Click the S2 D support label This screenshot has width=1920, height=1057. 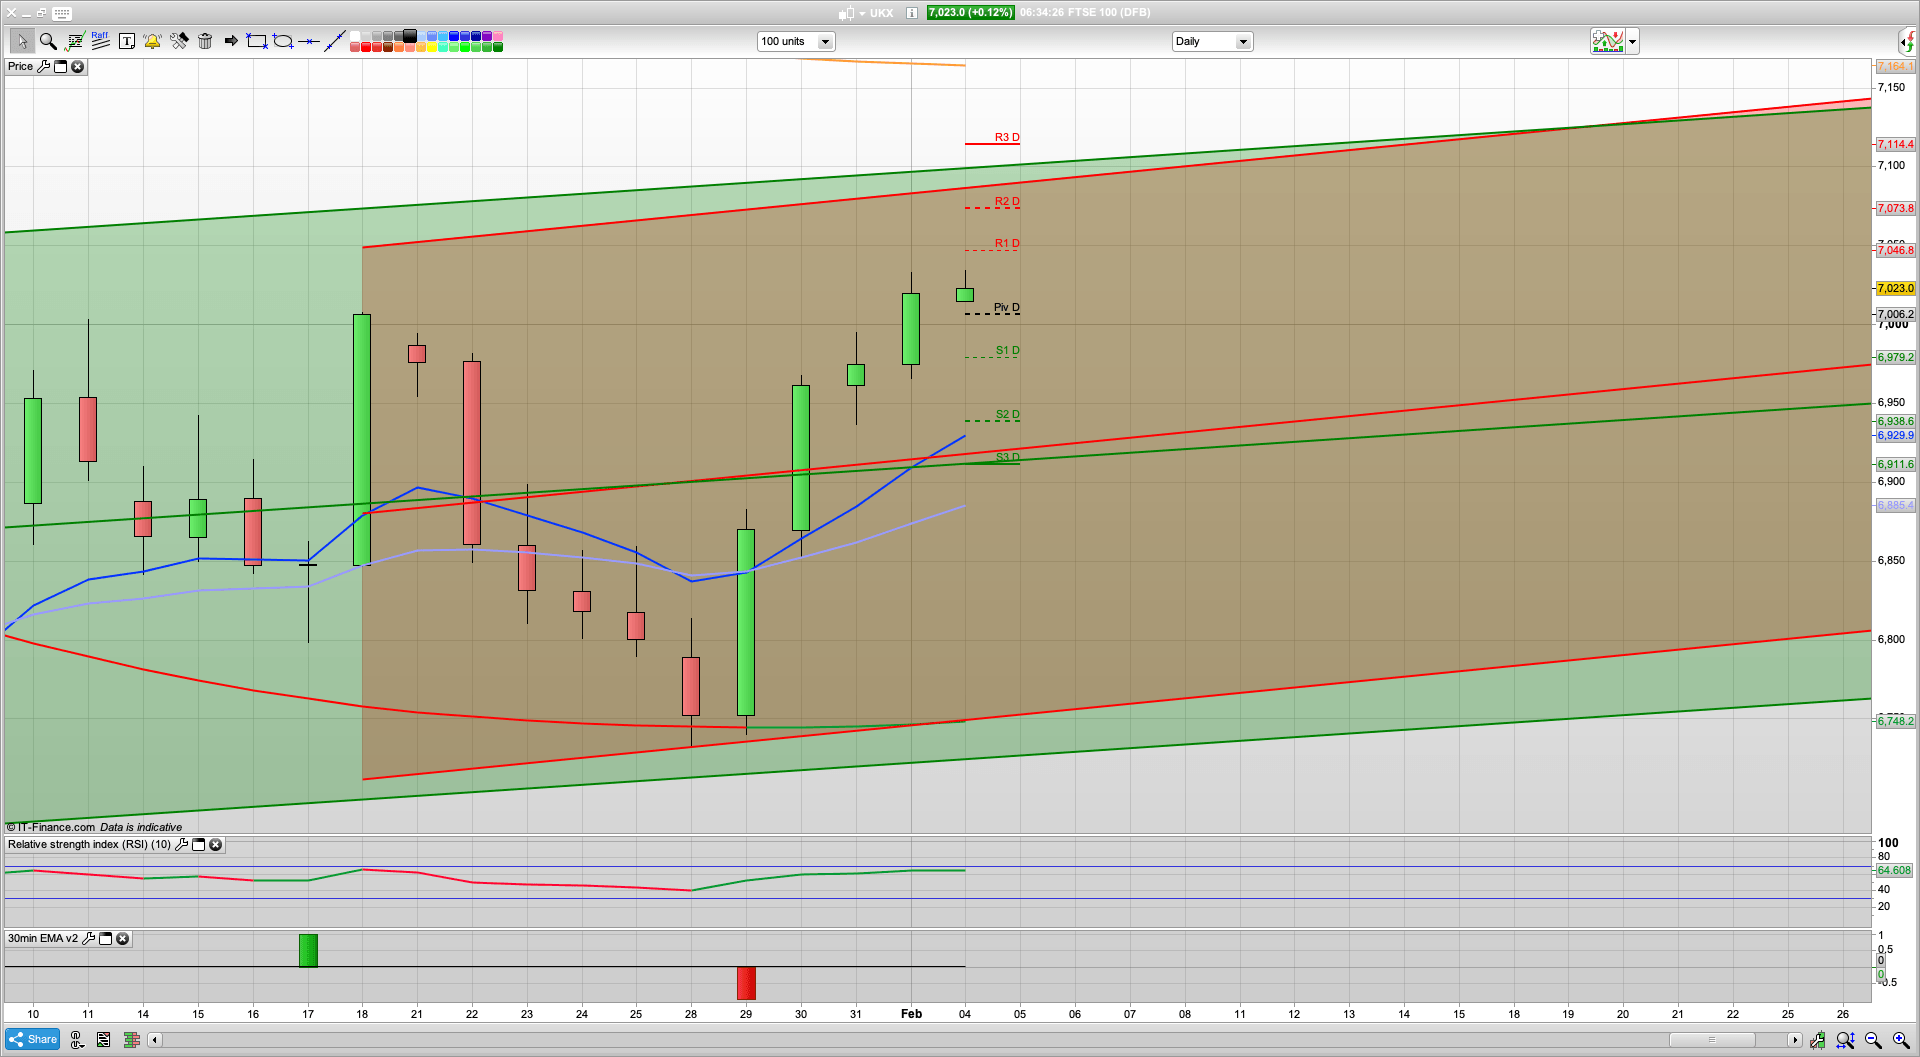[x=1008, y=414]
